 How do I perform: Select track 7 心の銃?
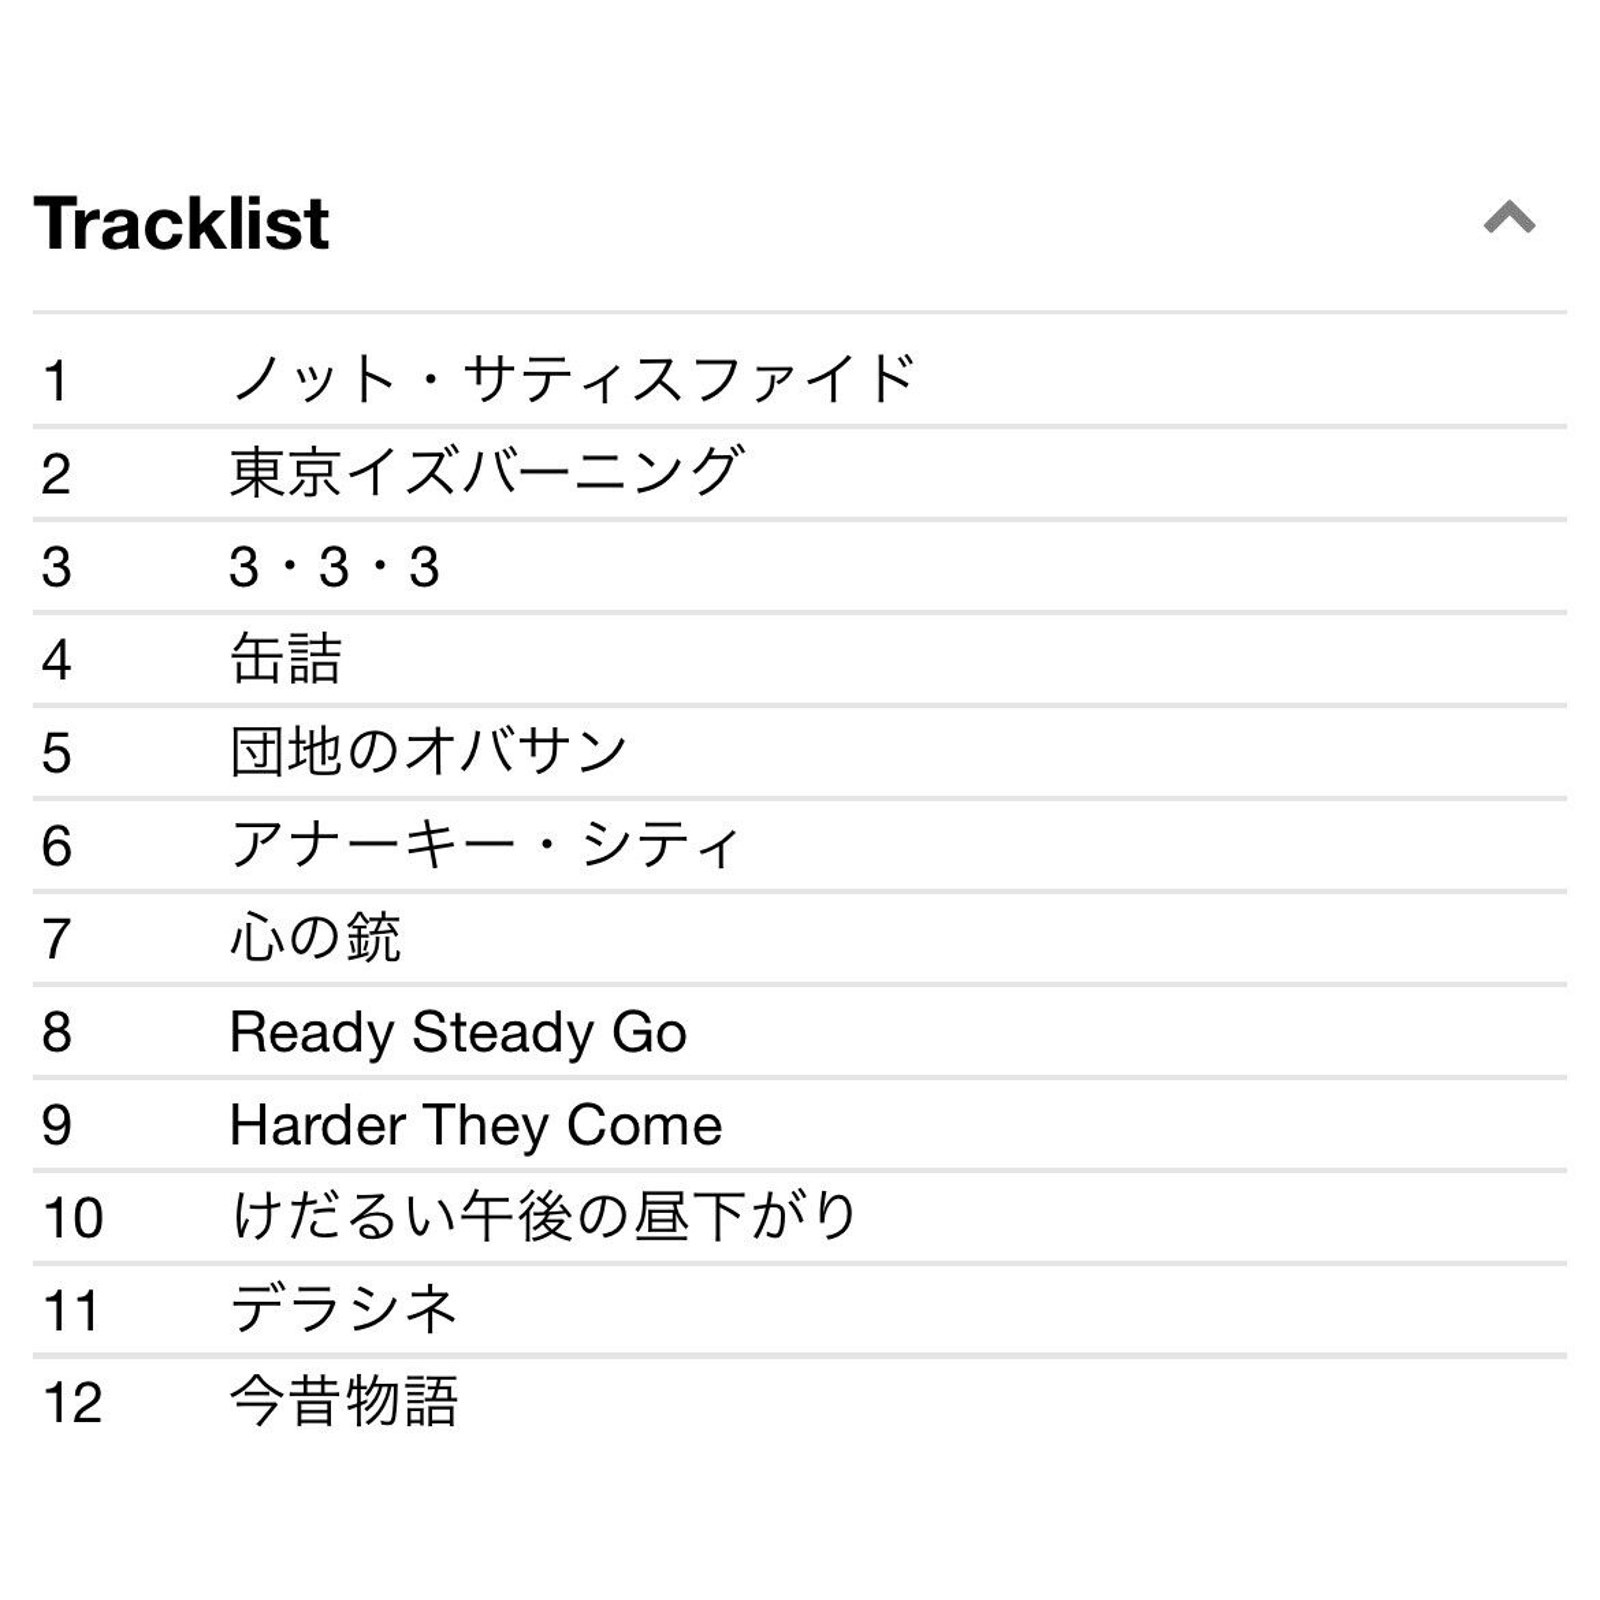(799, 938)
